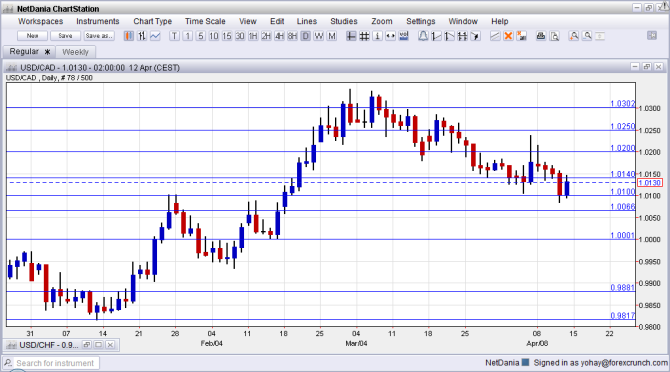Open the View menu

[248, 21]
